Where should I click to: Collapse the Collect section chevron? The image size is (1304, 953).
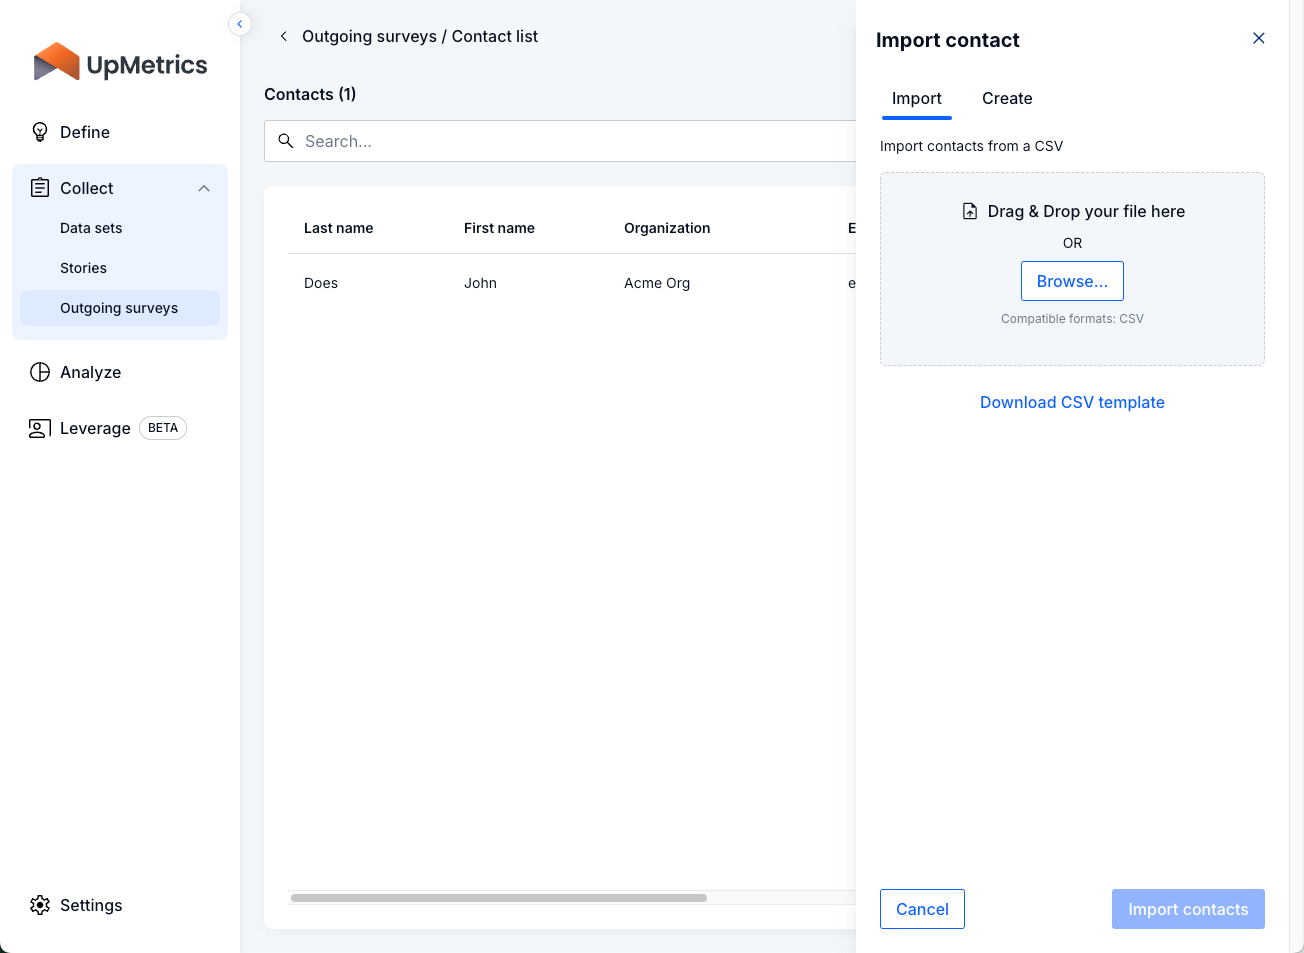pos(204,188)
